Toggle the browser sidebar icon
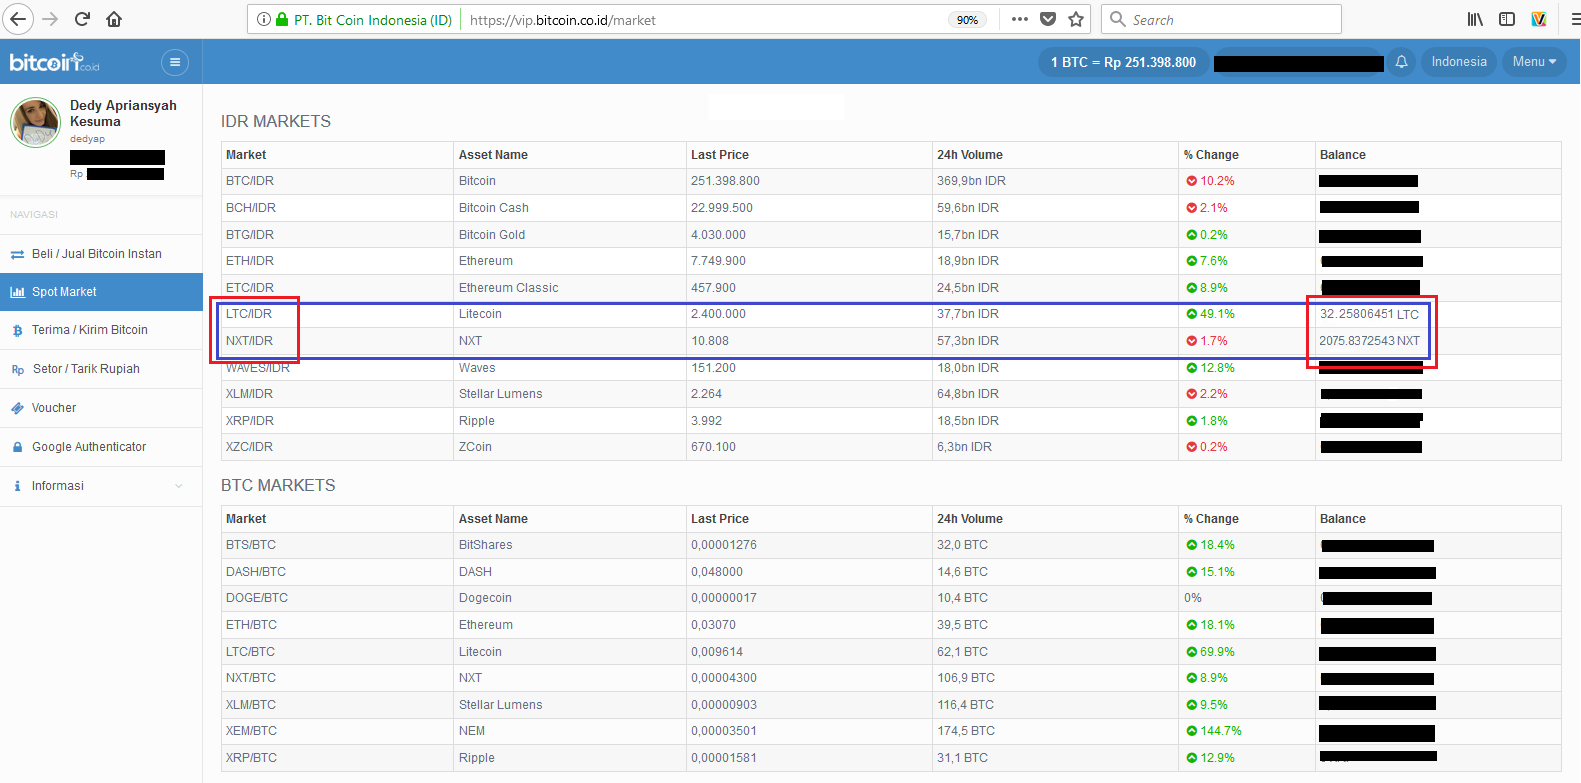This screenshot has height=783, width=1581. coord(1507,19)
